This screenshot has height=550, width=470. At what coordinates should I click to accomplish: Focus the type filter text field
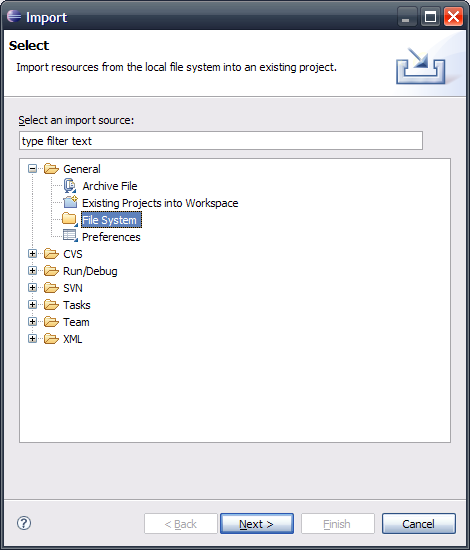(221, 141)
